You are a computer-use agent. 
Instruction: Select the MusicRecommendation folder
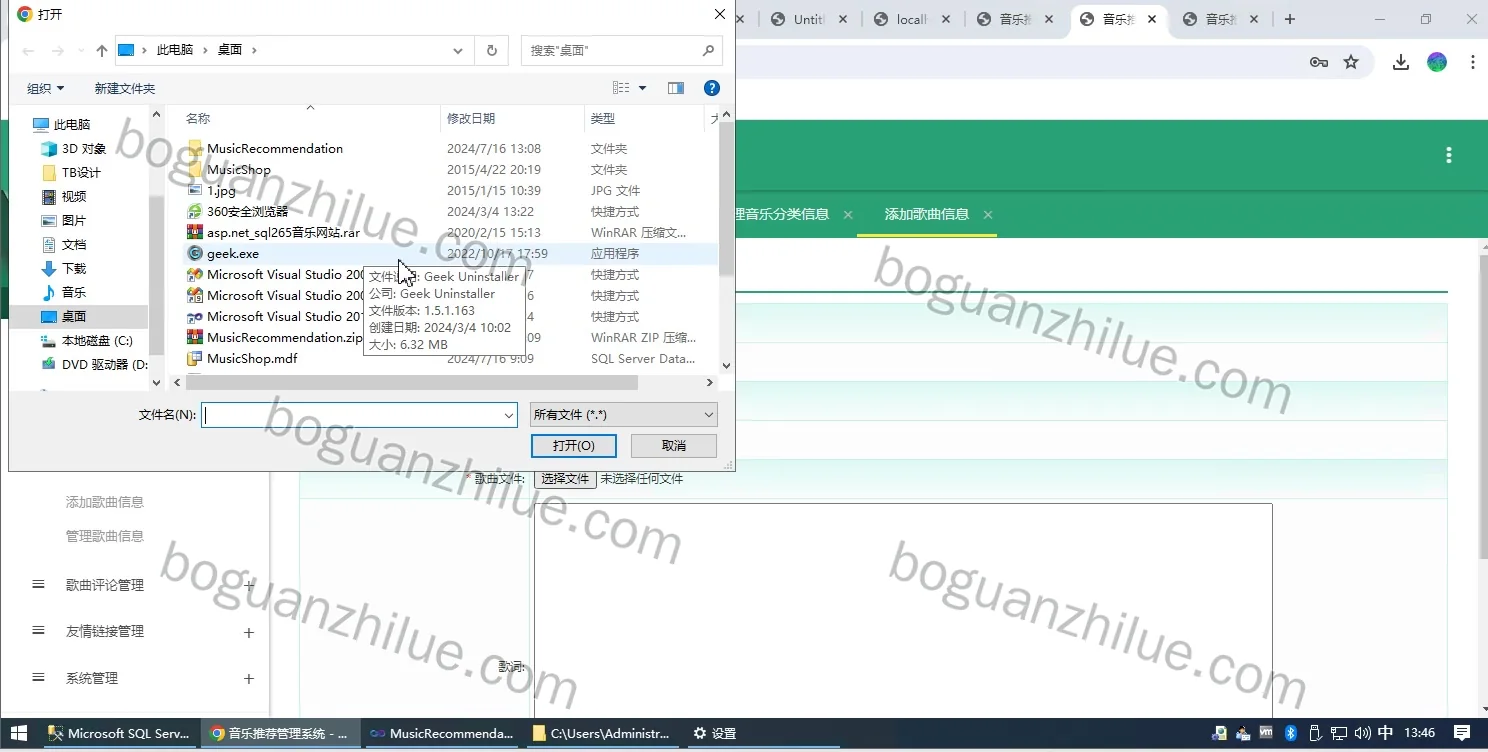[x=274, y=149]
